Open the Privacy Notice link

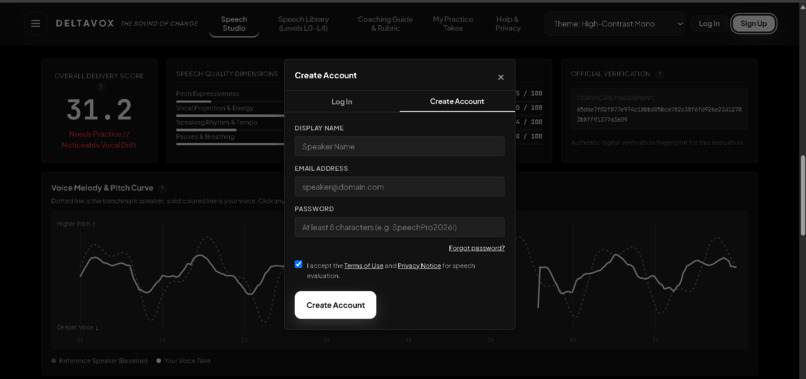(x=419, y=266)
